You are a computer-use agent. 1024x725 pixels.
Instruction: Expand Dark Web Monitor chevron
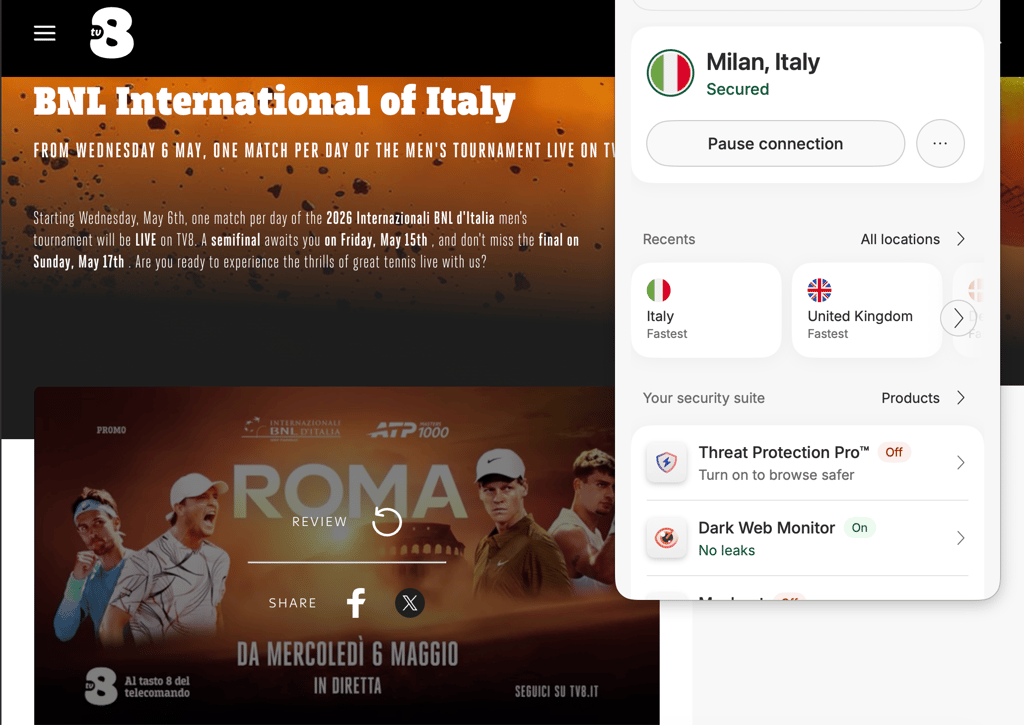961,538
